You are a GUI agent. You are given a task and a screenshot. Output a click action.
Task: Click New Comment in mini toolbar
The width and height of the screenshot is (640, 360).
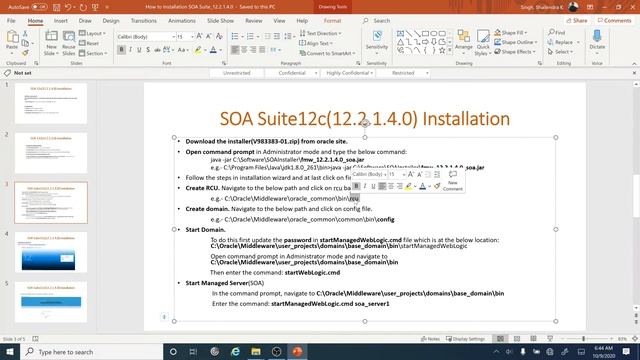(453, 180)
